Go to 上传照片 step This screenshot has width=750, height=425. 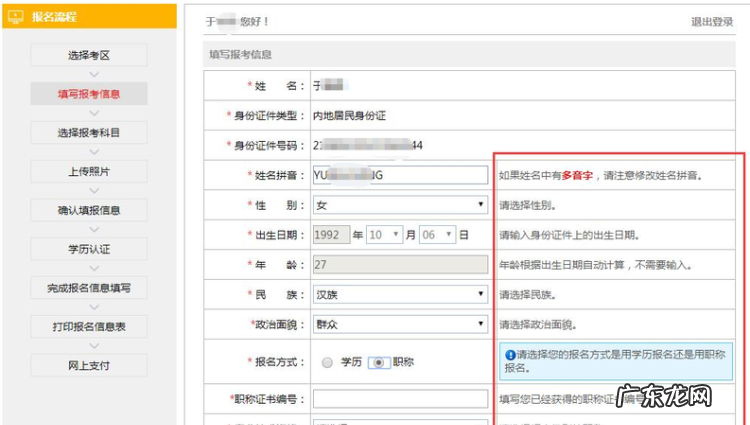point(88,171)
